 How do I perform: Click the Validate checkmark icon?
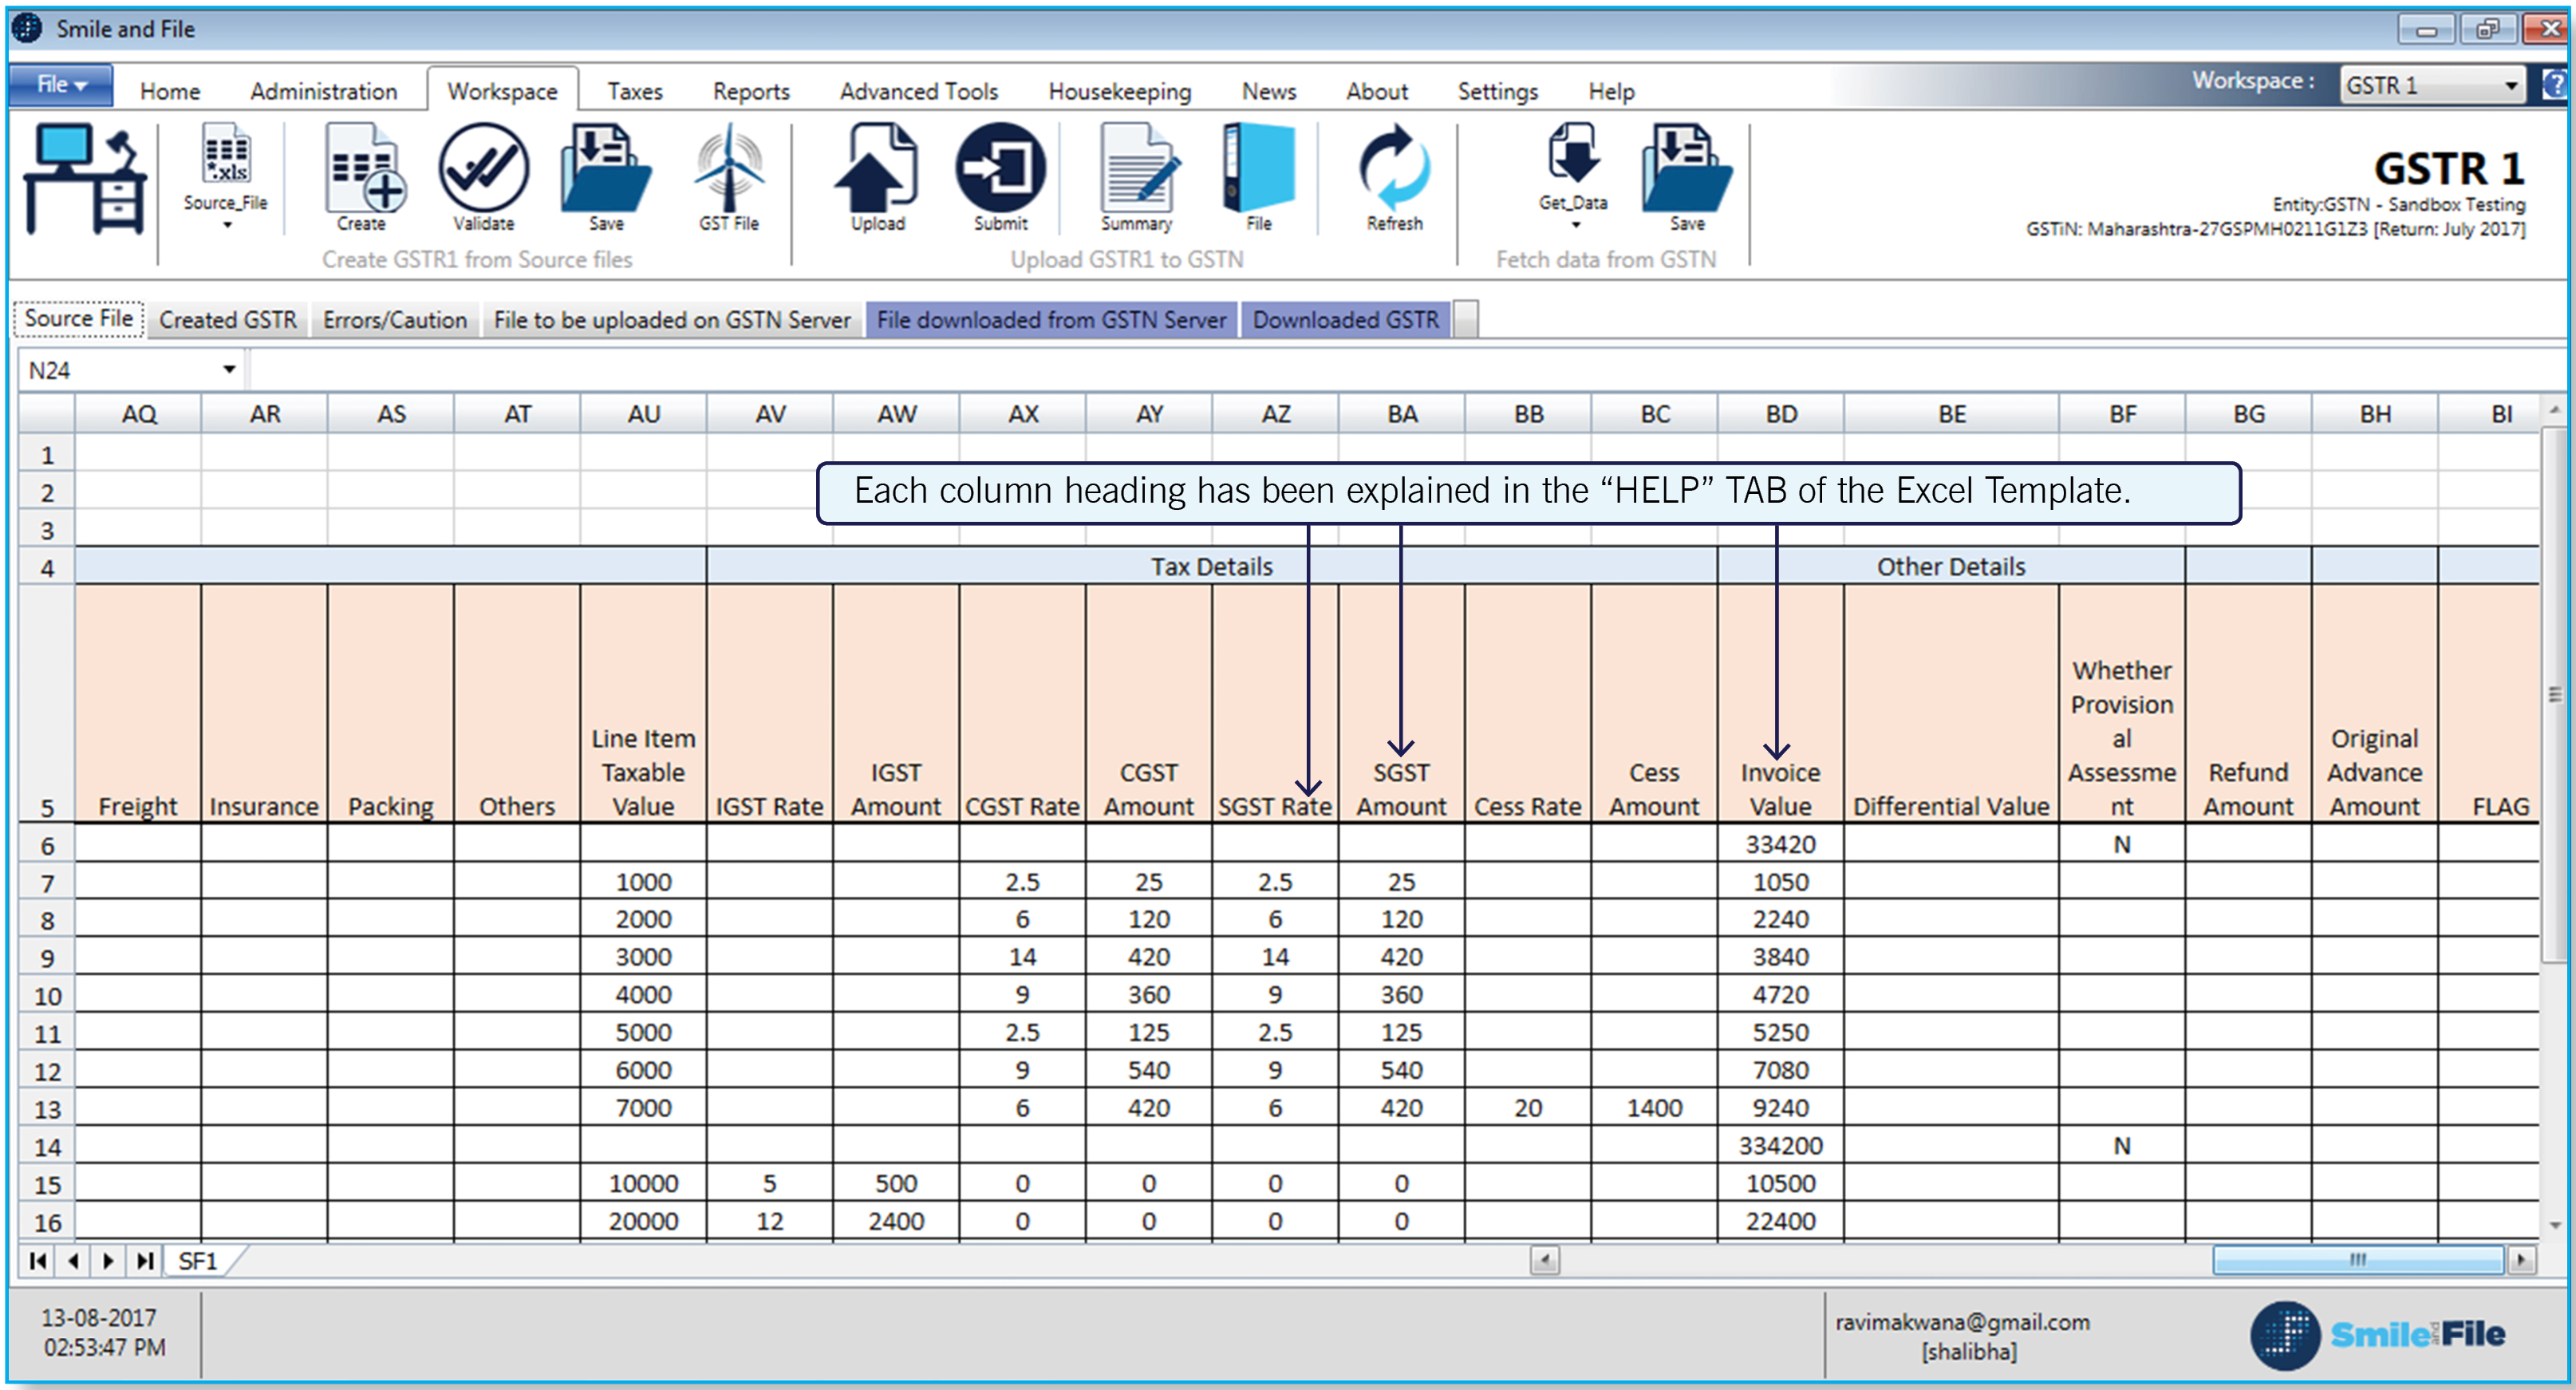click(x=484, y=168)
